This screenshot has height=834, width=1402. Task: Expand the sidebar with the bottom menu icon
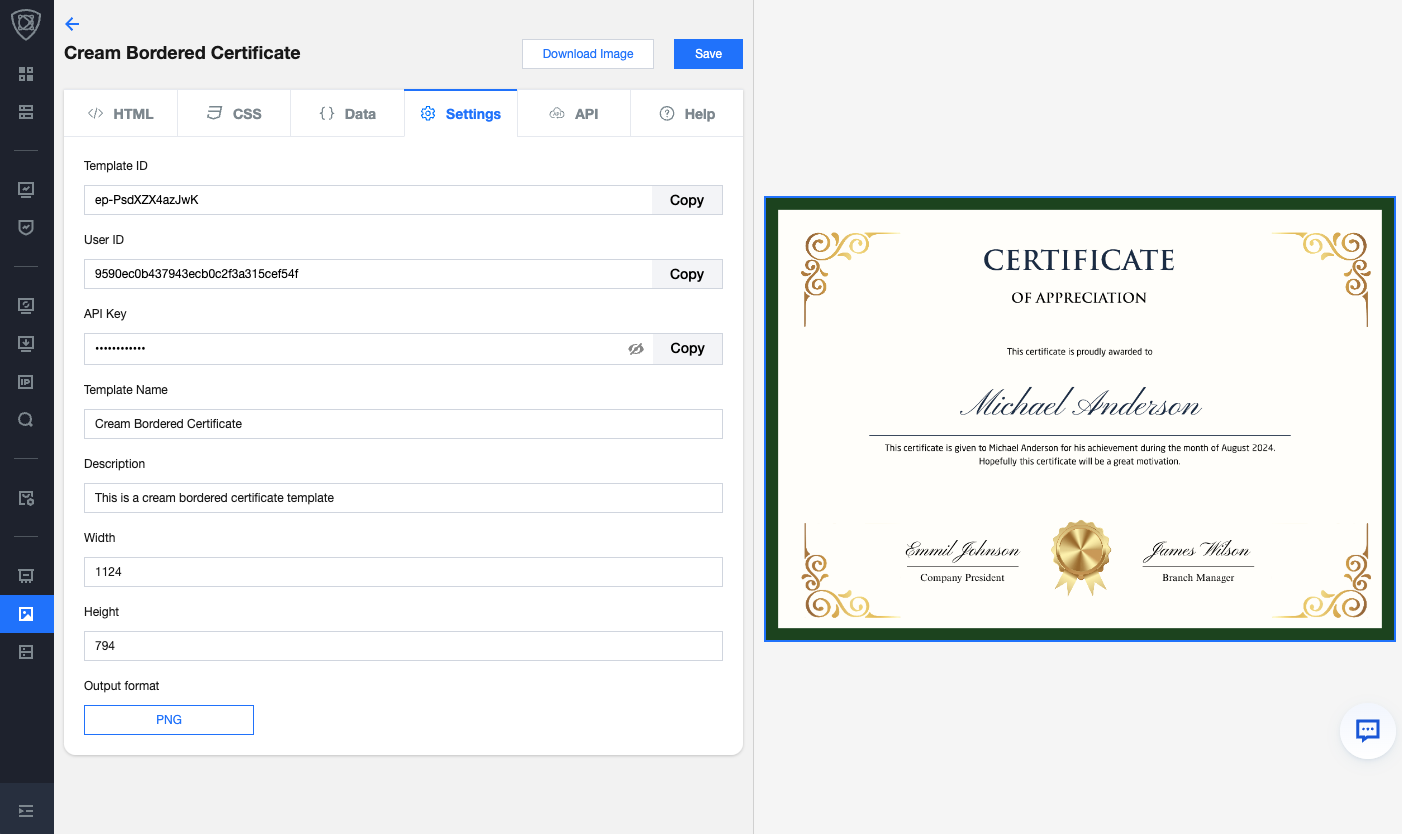coord(26,810)
